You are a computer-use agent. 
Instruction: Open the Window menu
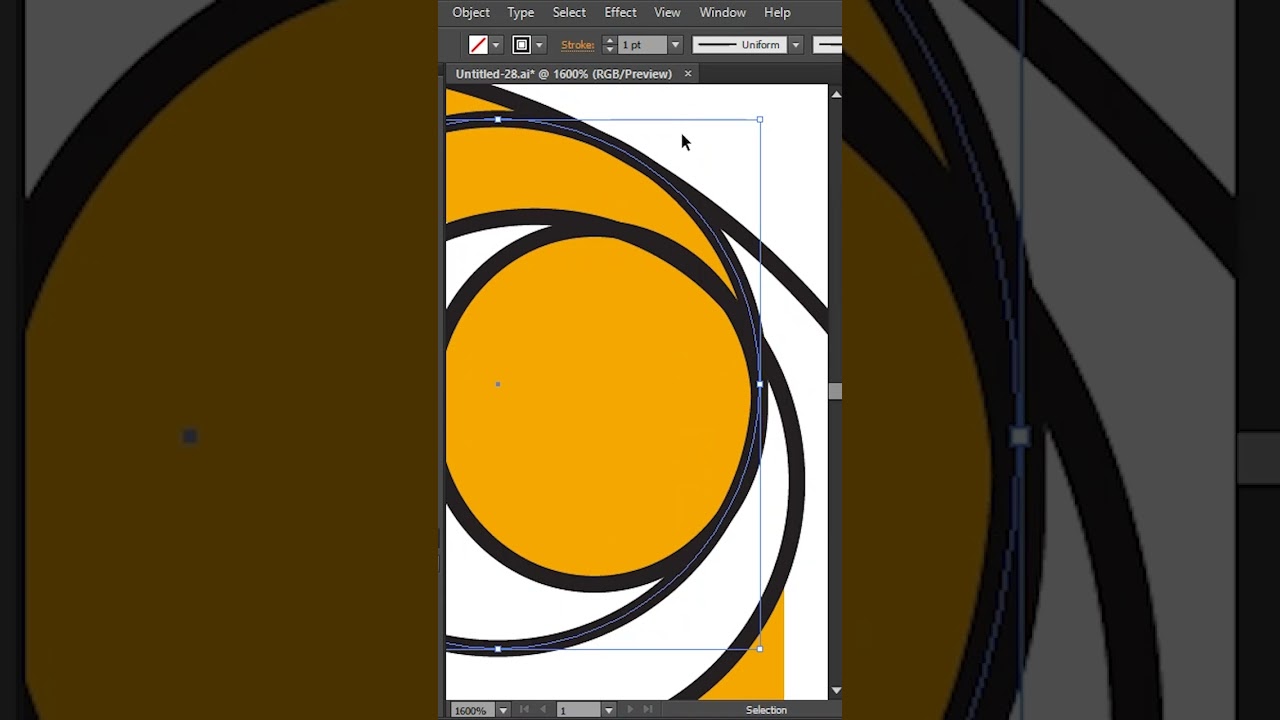pos(722,12)
